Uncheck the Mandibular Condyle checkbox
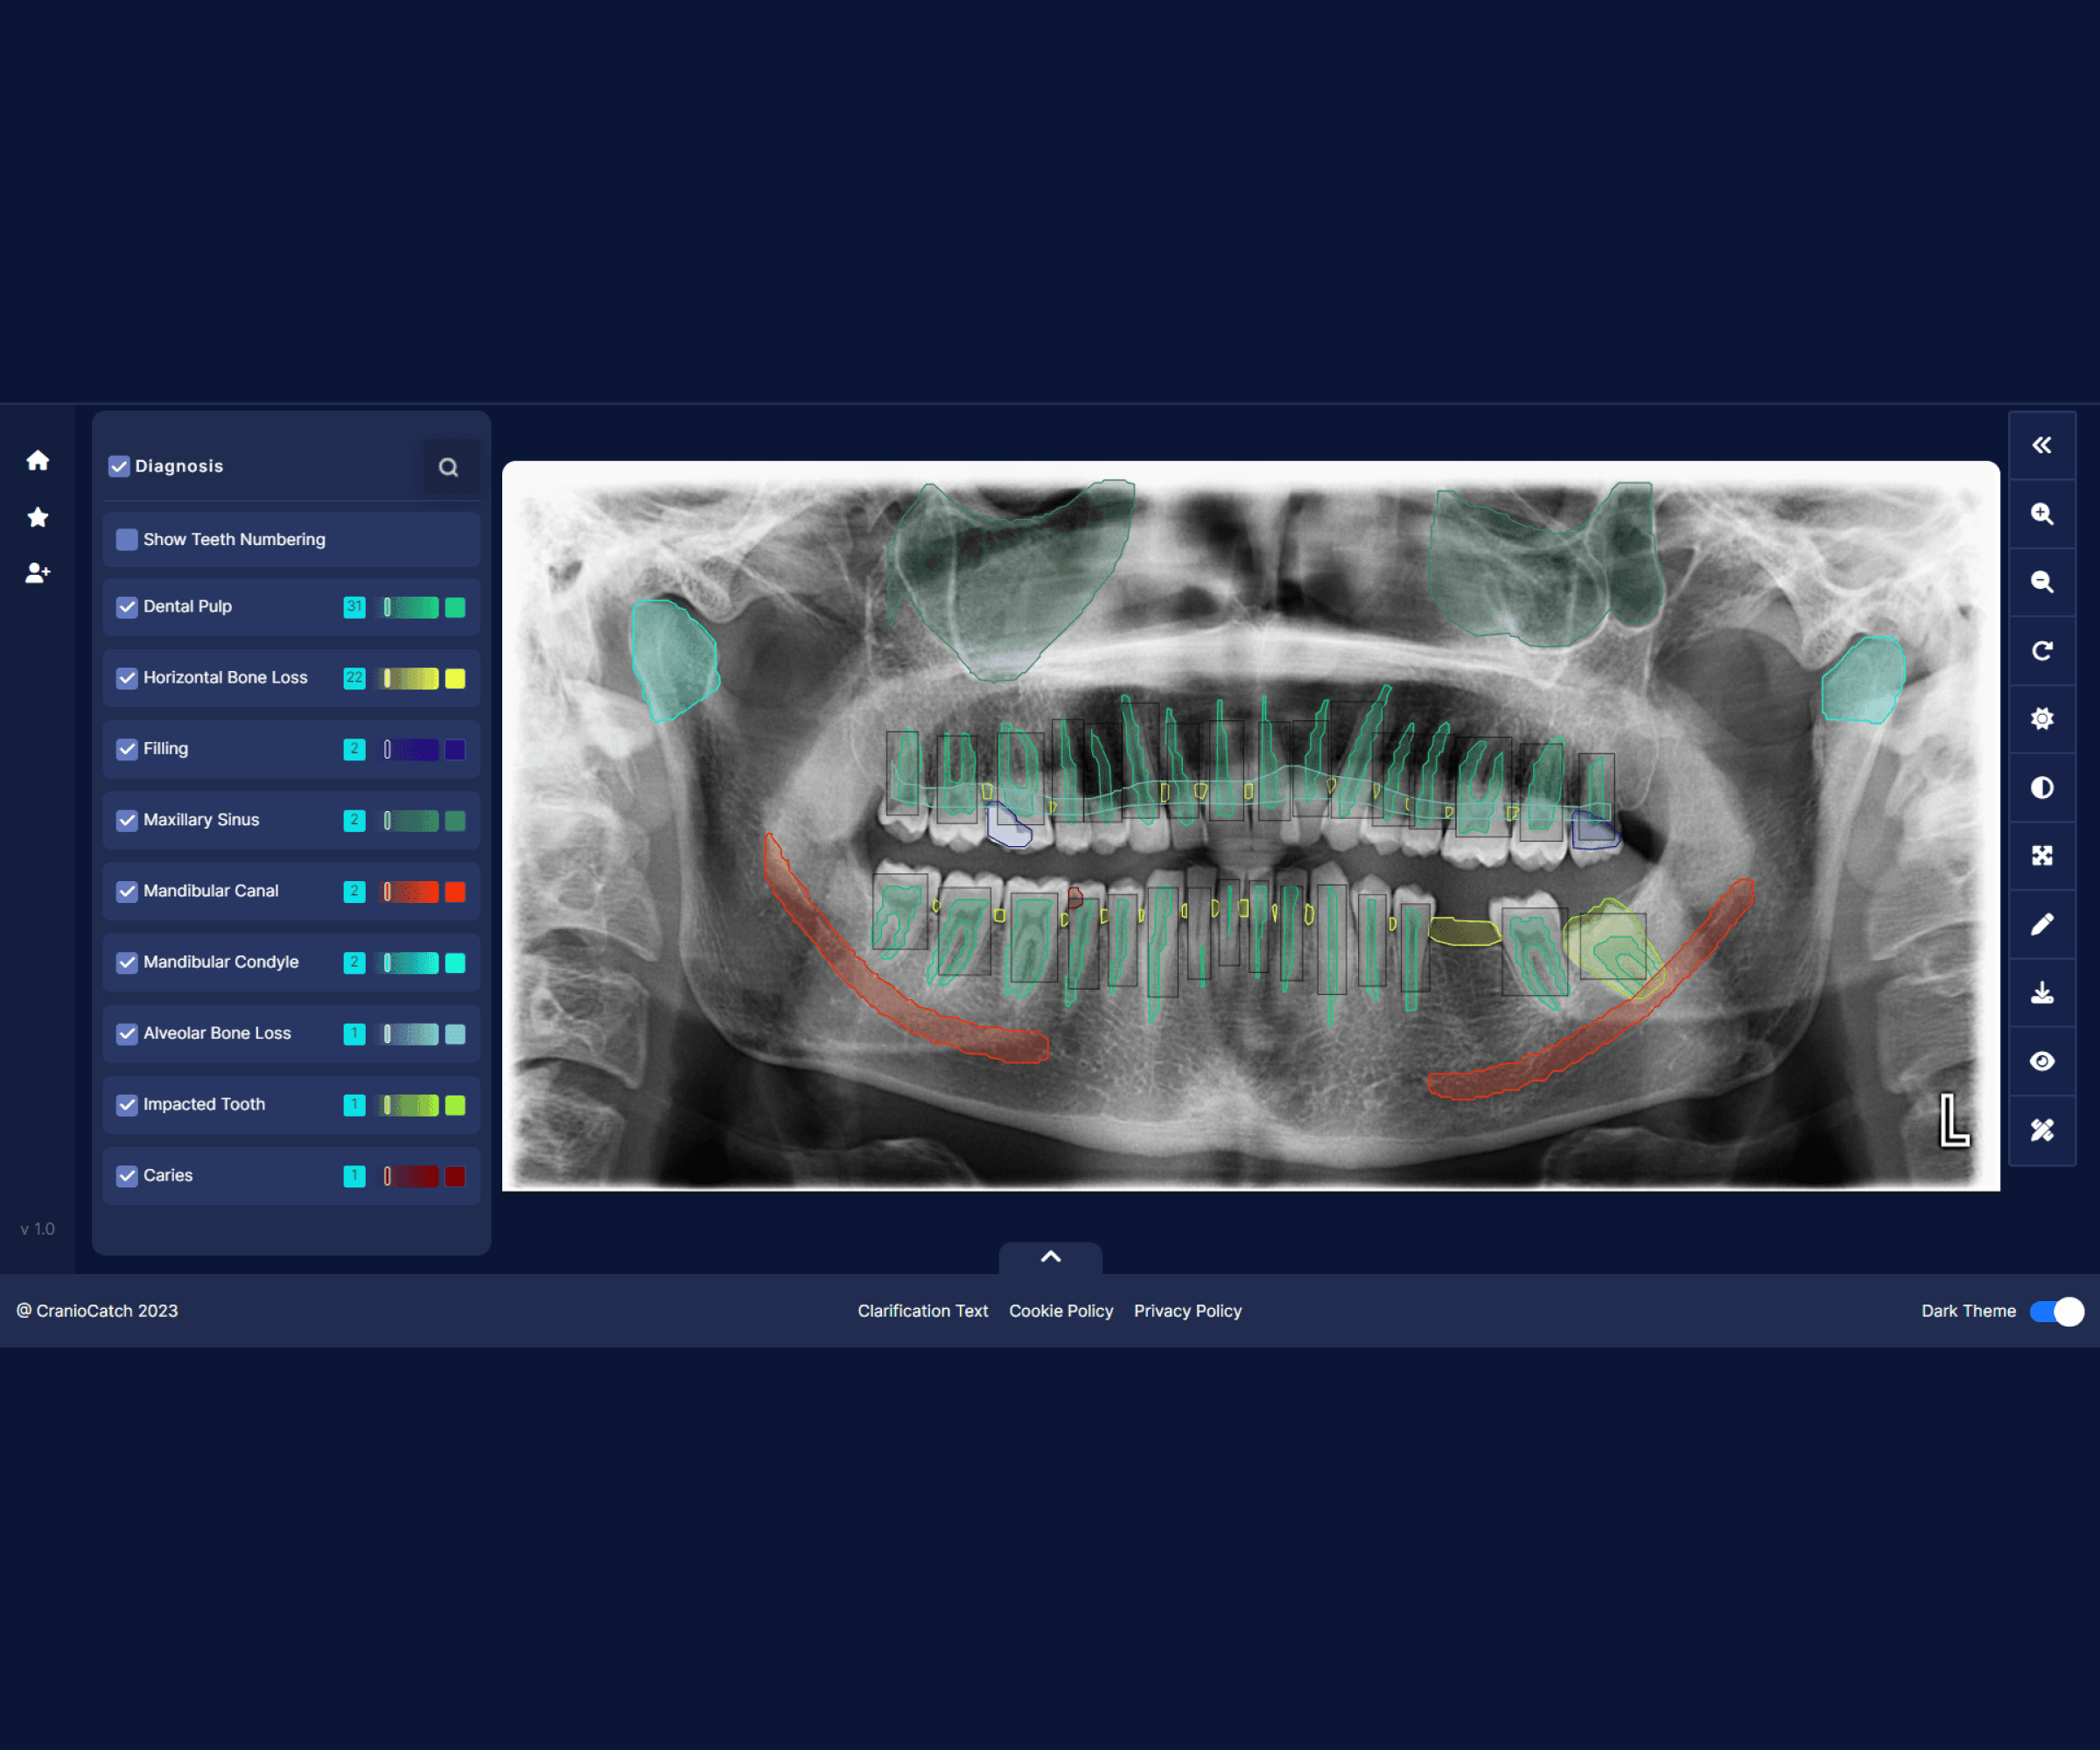Viewport: 2100px width, 1750px height. (x=127, y=962)
